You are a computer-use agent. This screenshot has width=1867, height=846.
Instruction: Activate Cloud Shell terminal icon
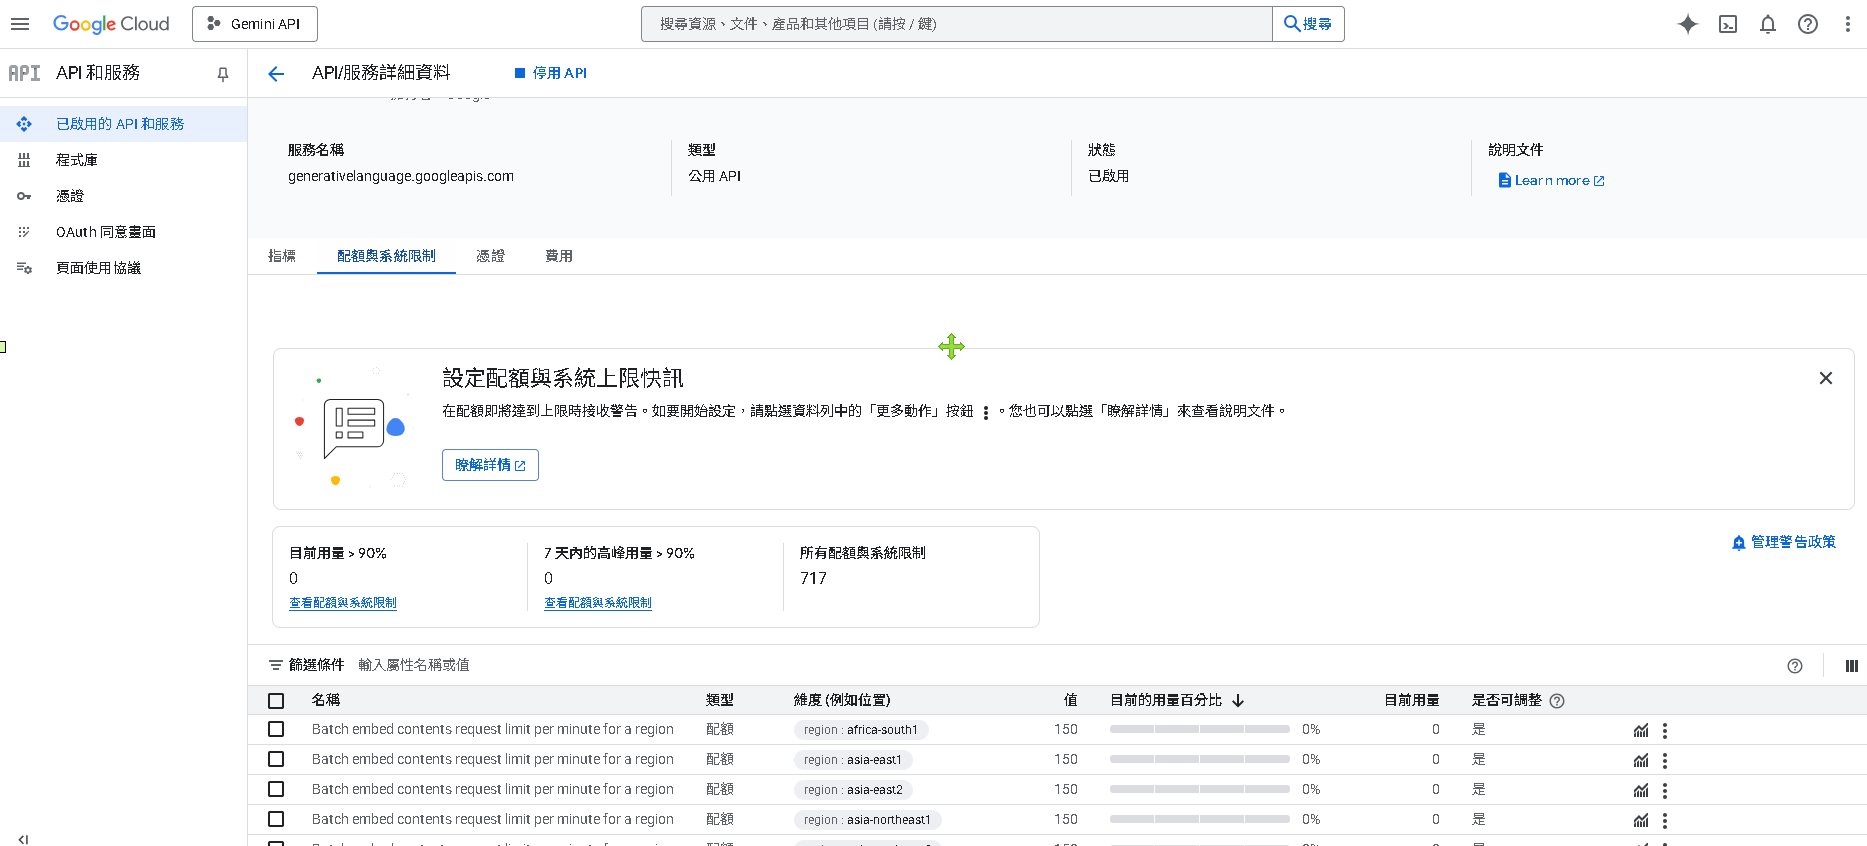tap(1728, 24)
